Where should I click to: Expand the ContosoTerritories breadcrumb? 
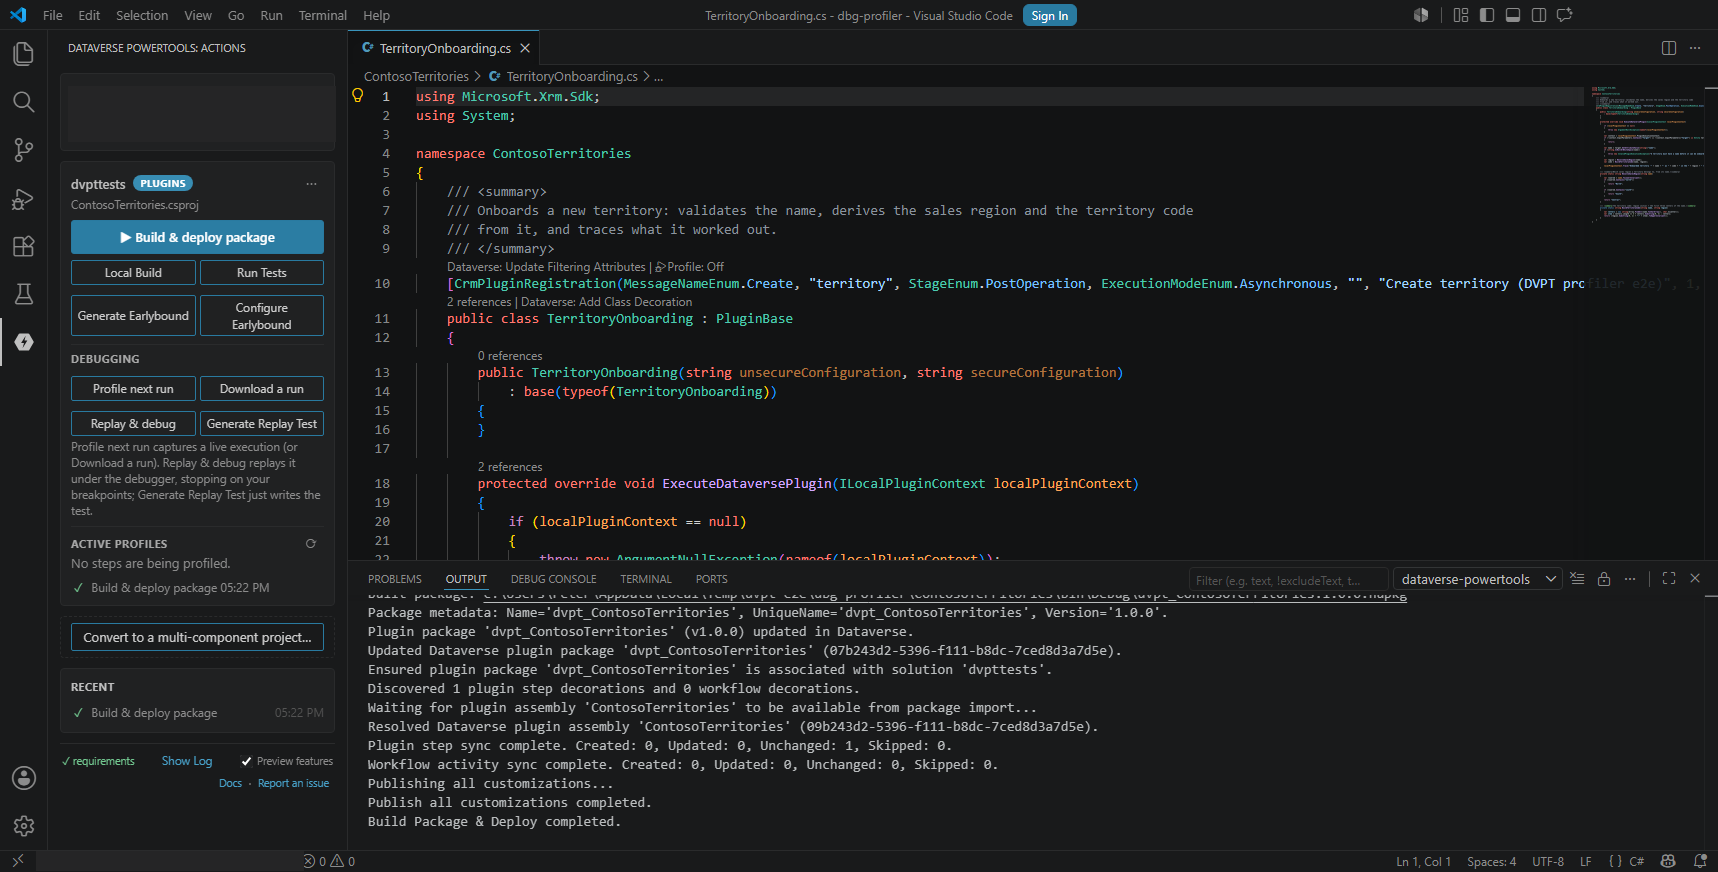(x=416, y=77)
